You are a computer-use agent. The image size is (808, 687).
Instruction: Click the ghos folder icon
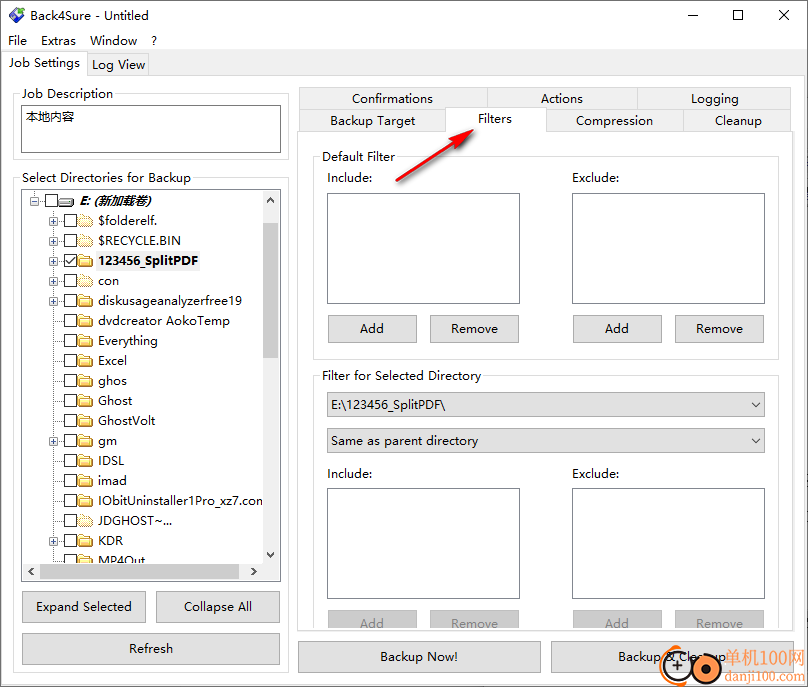point(86,381)
